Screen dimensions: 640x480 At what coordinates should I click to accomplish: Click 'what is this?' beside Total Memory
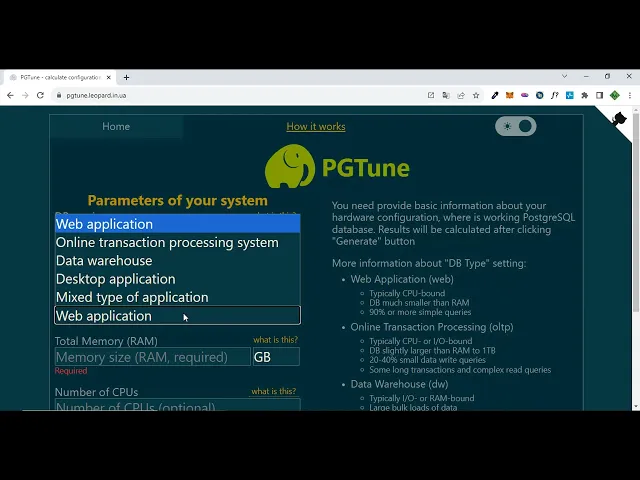coord(276,340)
